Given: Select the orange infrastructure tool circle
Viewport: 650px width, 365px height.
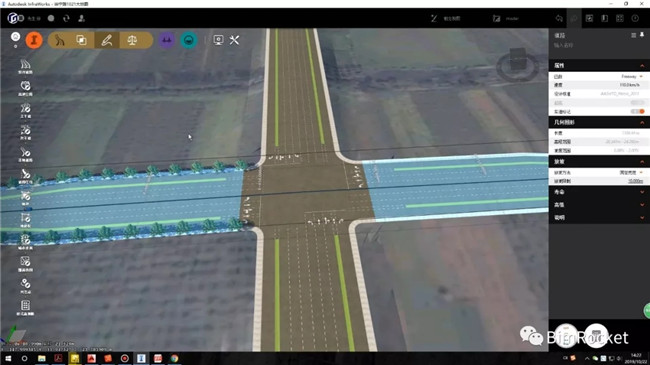Looking at the screenshot, I should coord(34,40).
